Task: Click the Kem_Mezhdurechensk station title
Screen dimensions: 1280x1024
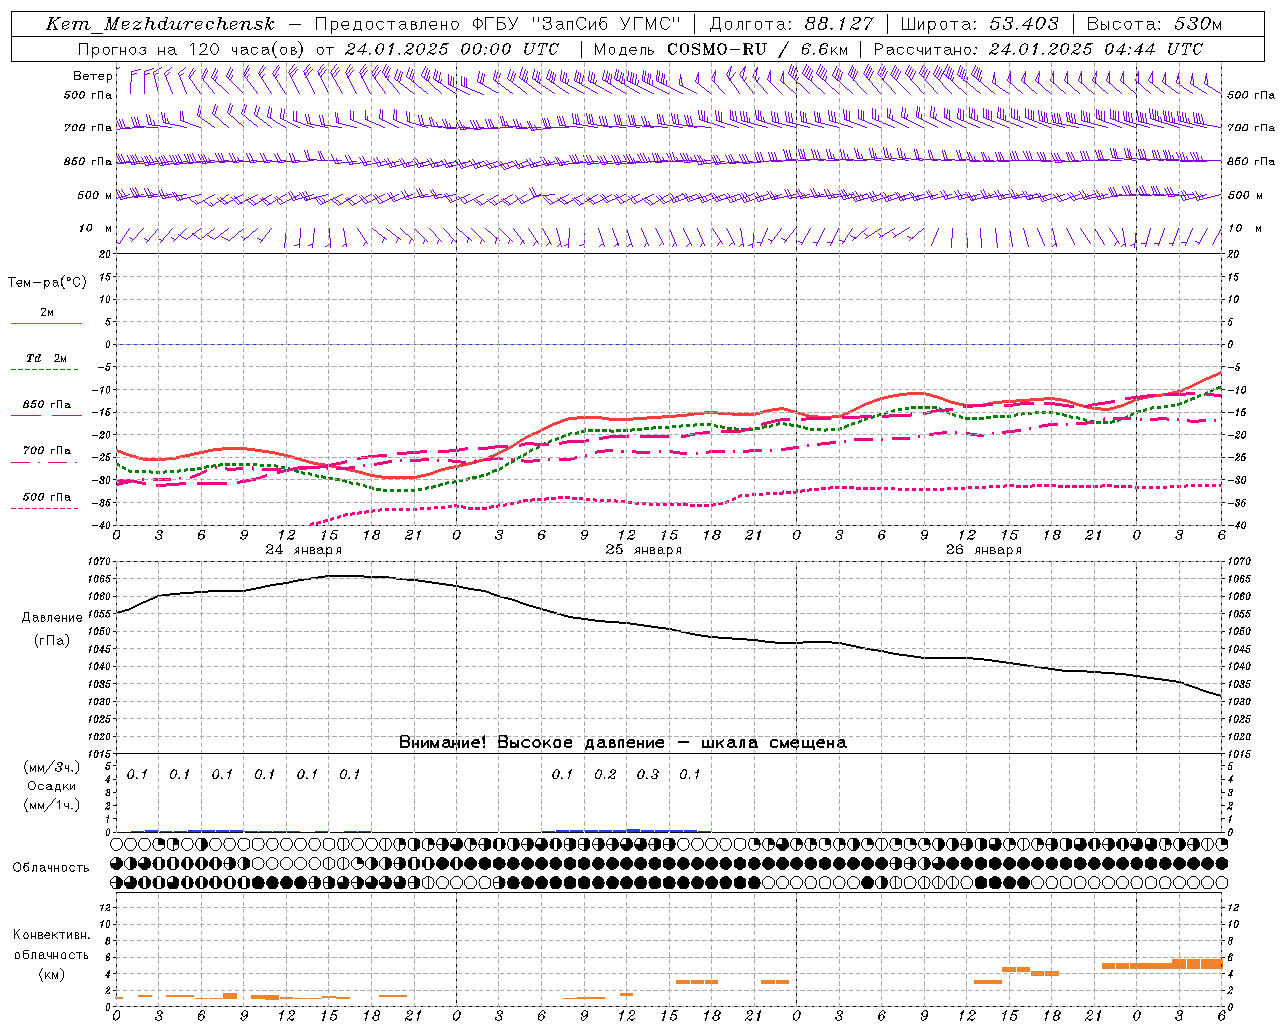Action: [160, 24]
